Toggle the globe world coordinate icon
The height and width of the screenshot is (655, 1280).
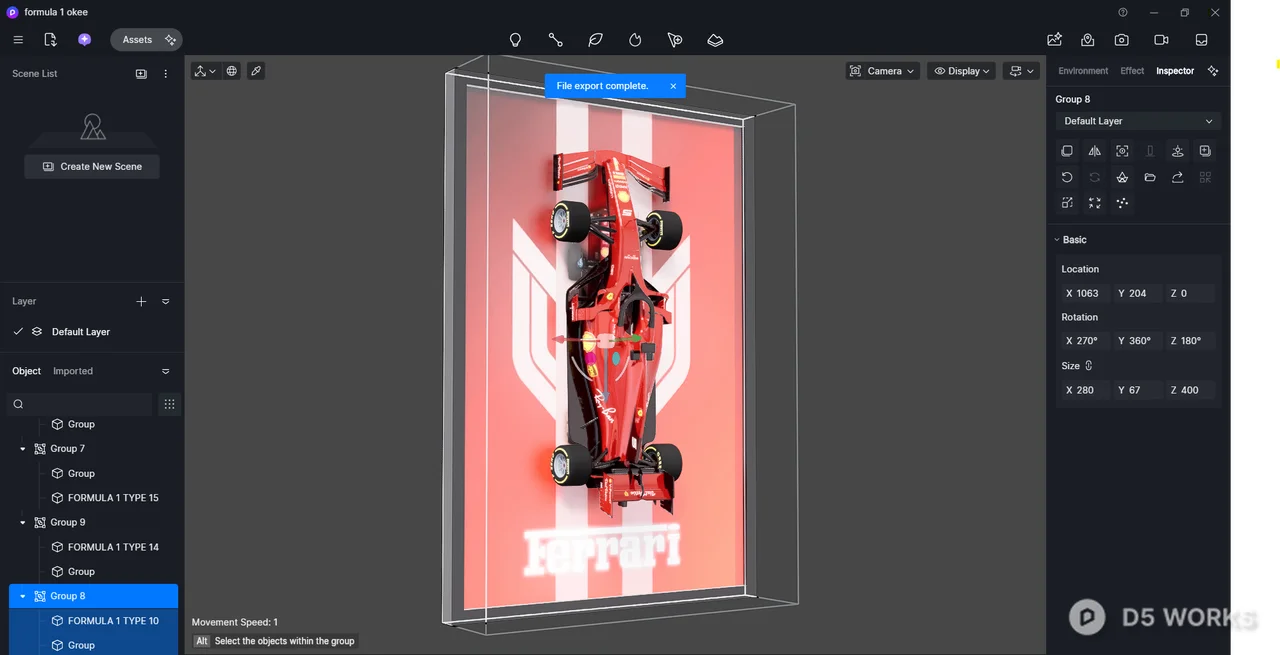click(x=232, y=71)
